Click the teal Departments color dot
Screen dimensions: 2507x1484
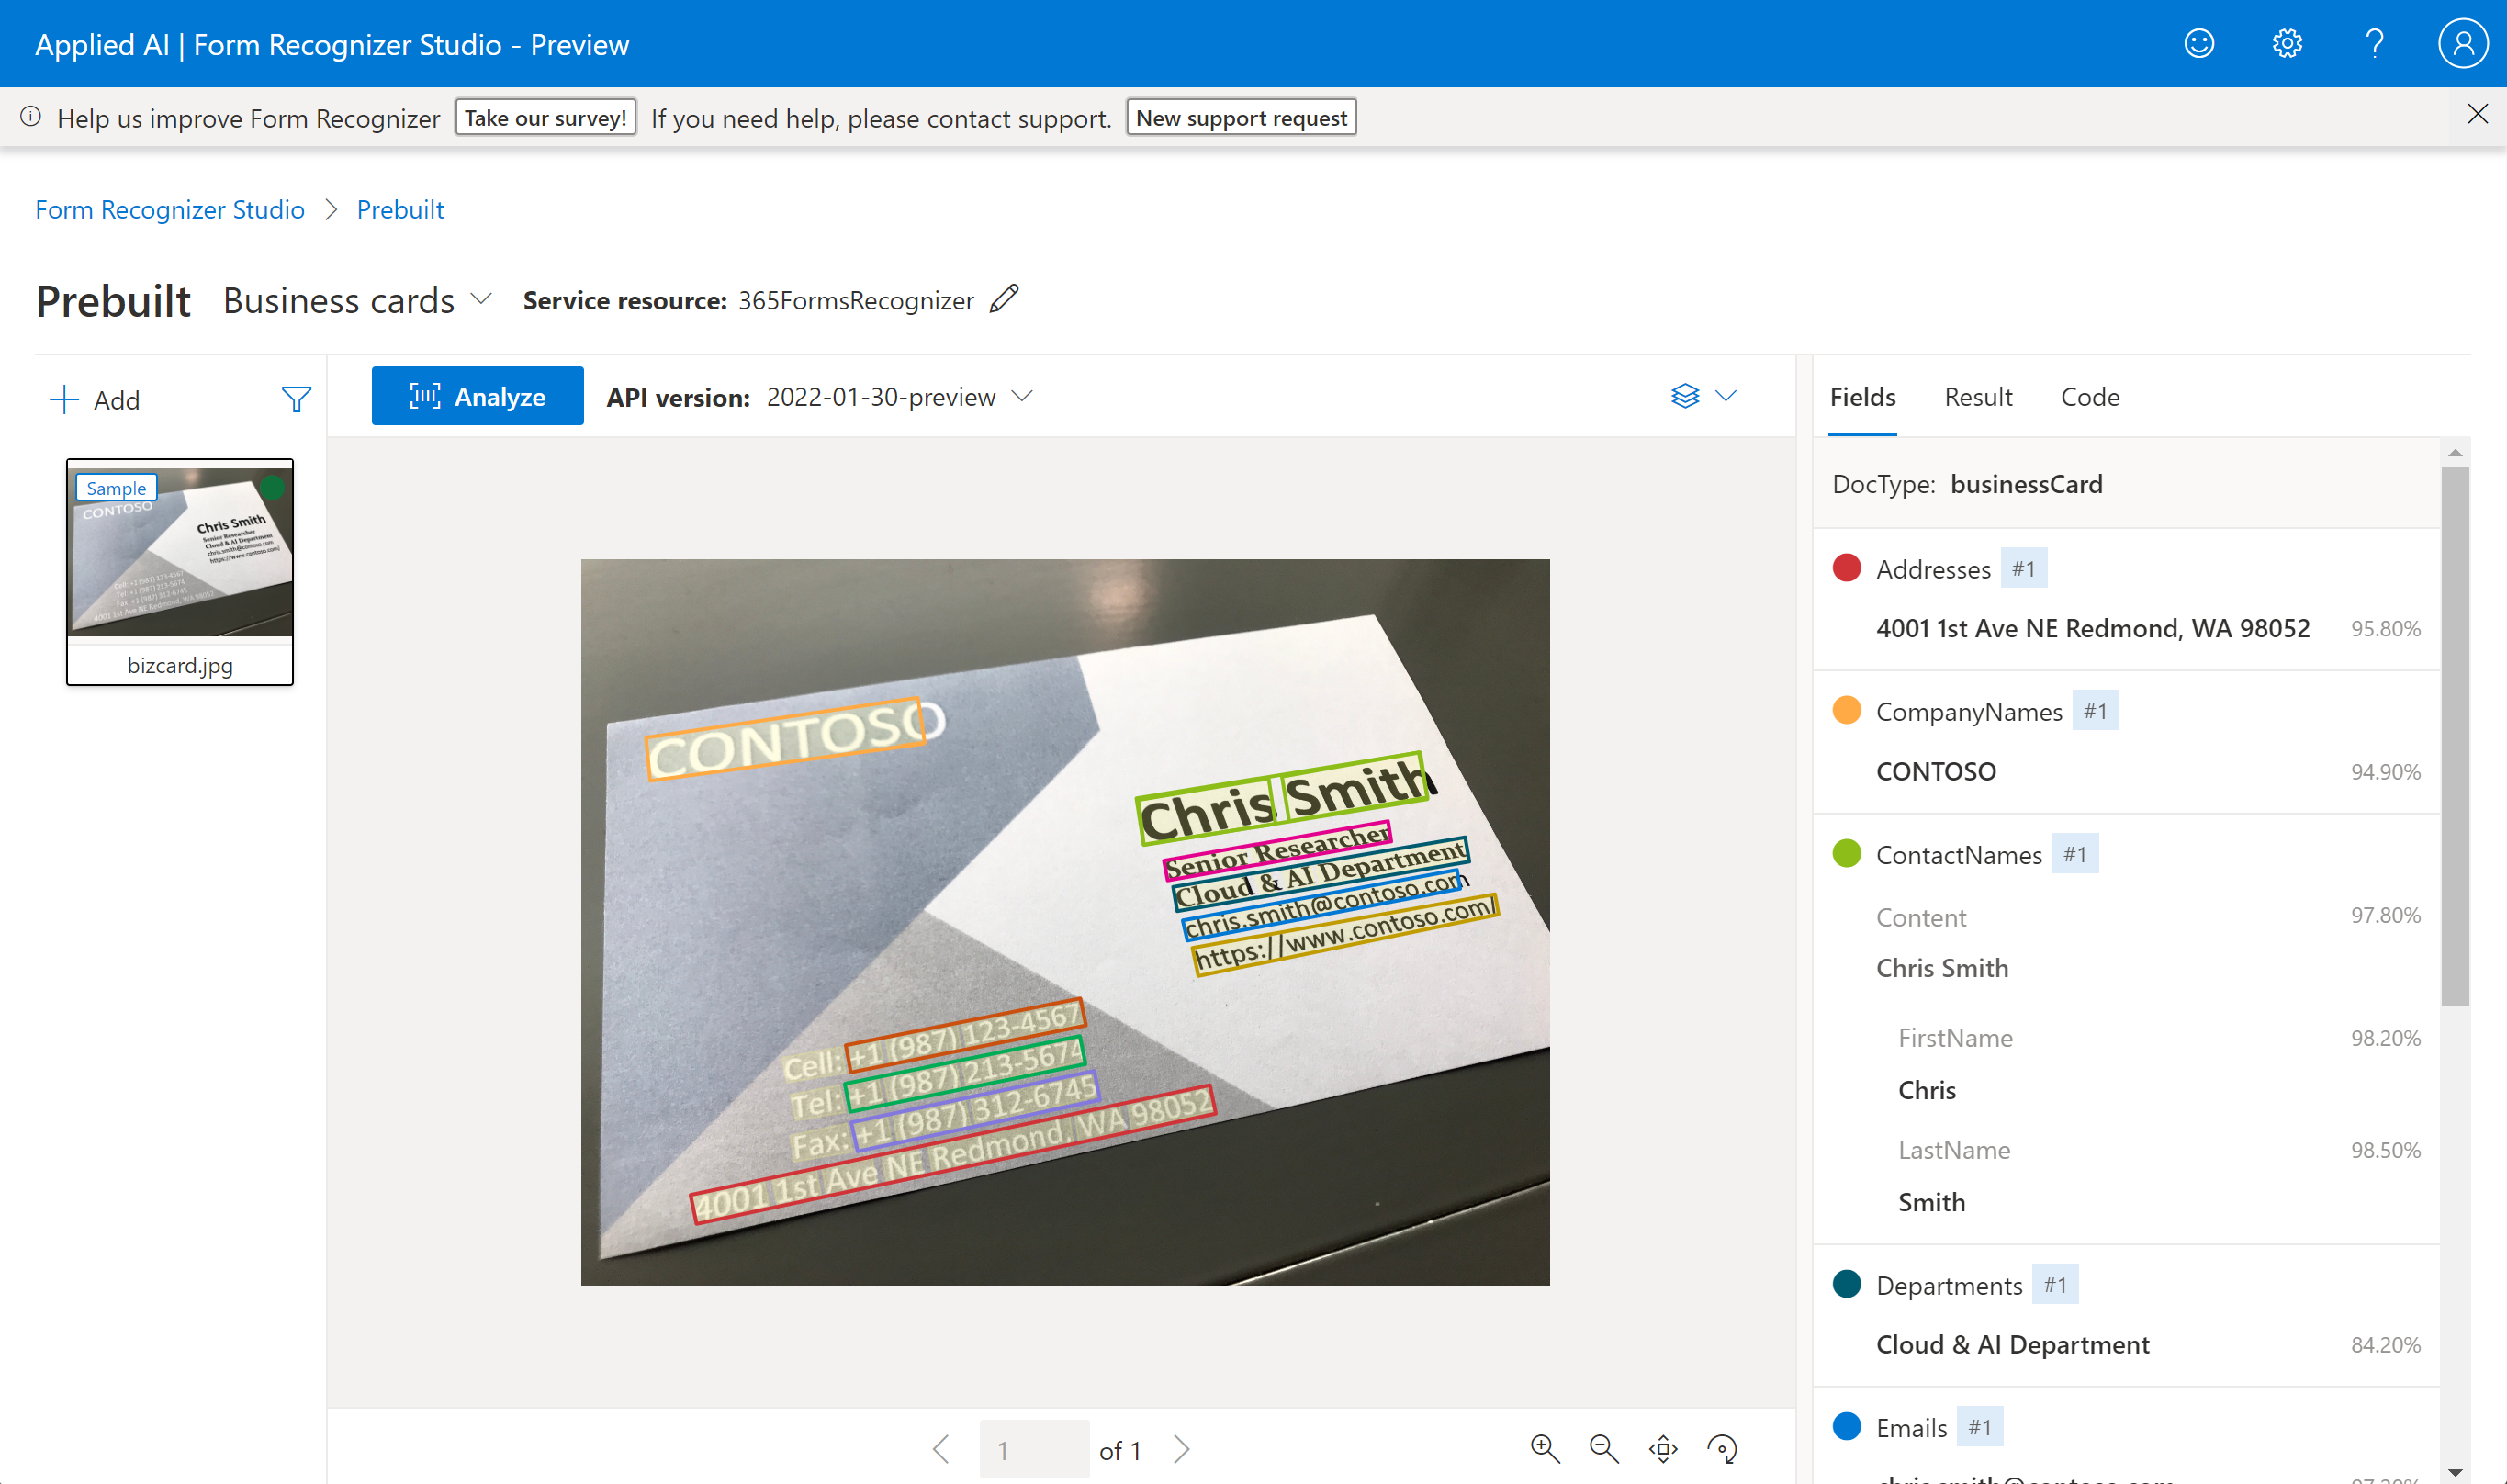point(1846,1284)
